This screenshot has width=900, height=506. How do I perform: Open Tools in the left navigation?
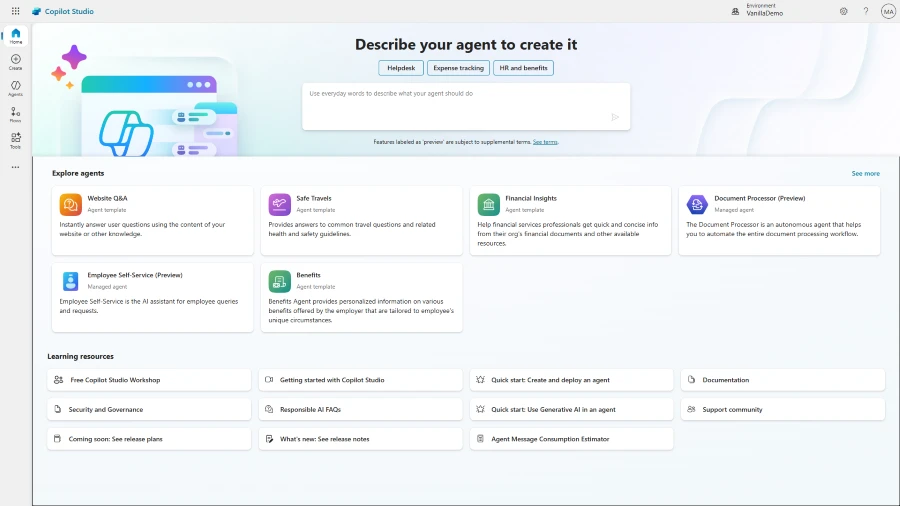[x=15, y=140]
